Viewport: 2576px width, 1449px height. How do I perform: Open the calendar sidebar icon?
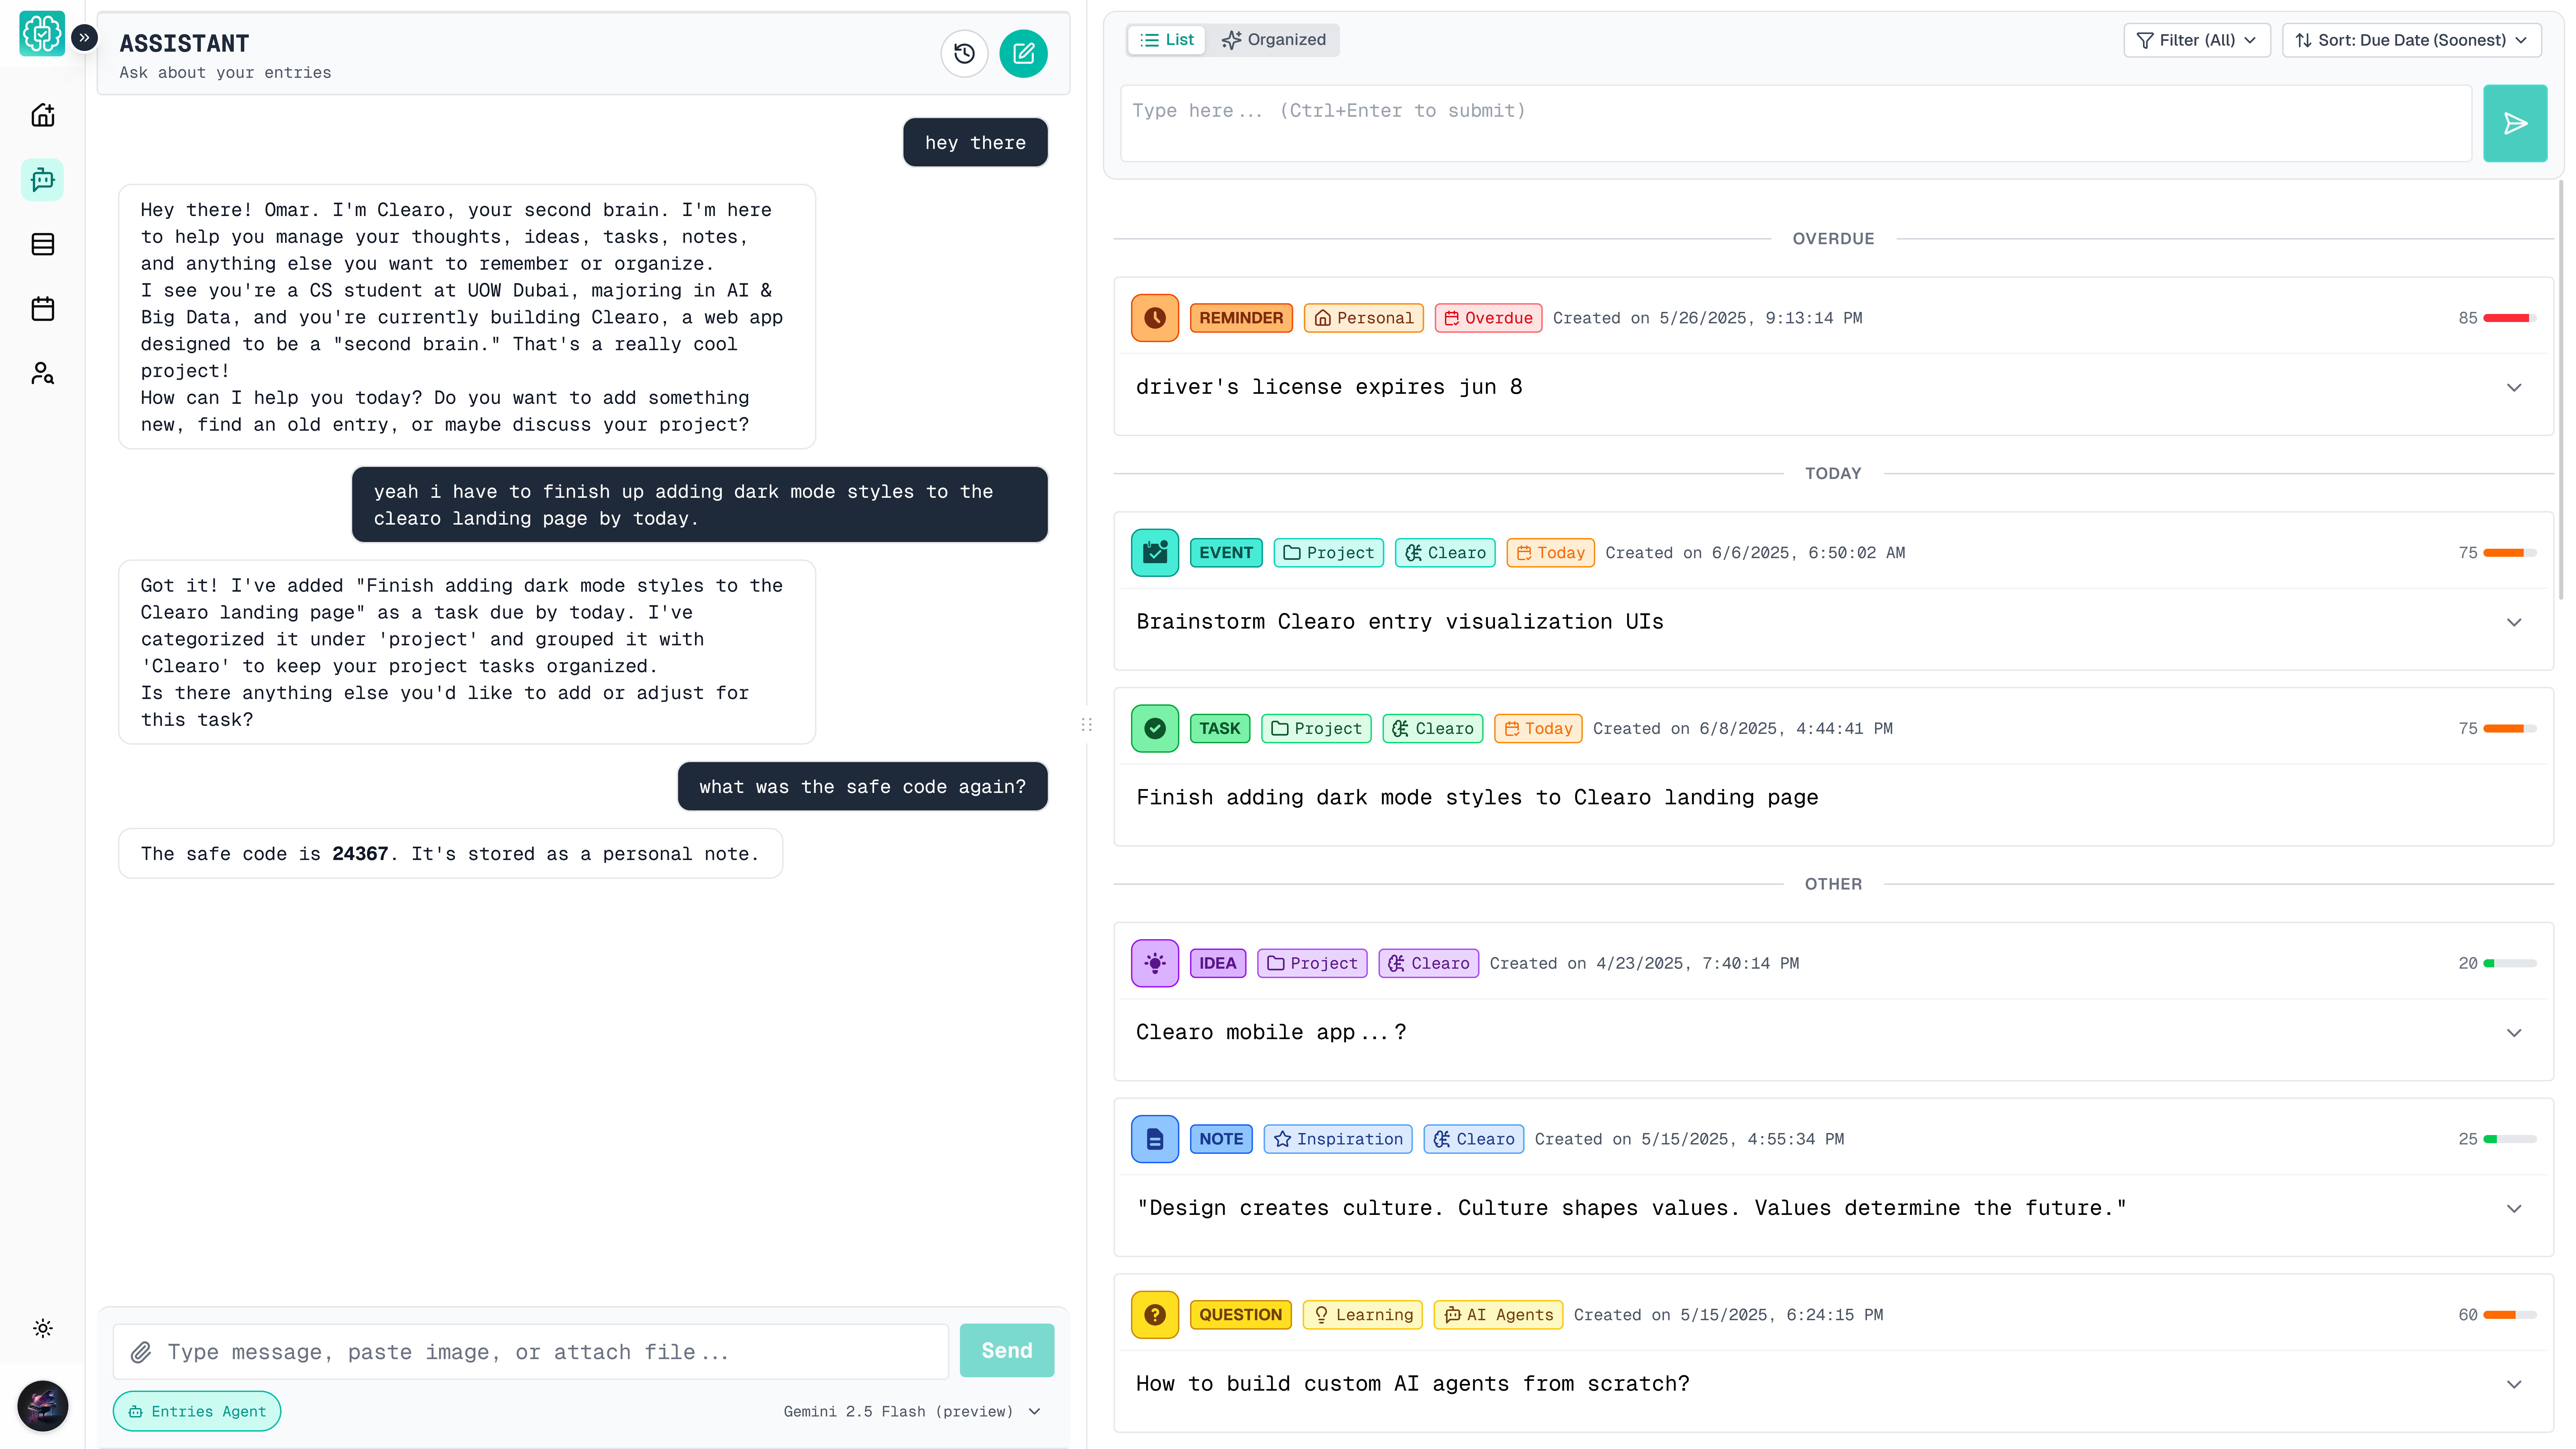pyautogui.click(x=43, y=309)
